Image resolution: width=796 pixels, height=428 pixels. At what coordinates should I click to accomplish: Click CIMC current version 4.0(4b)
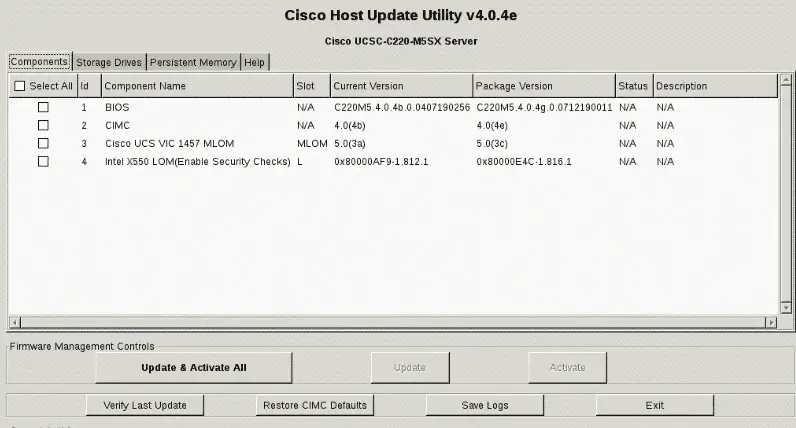pos(350,125)
